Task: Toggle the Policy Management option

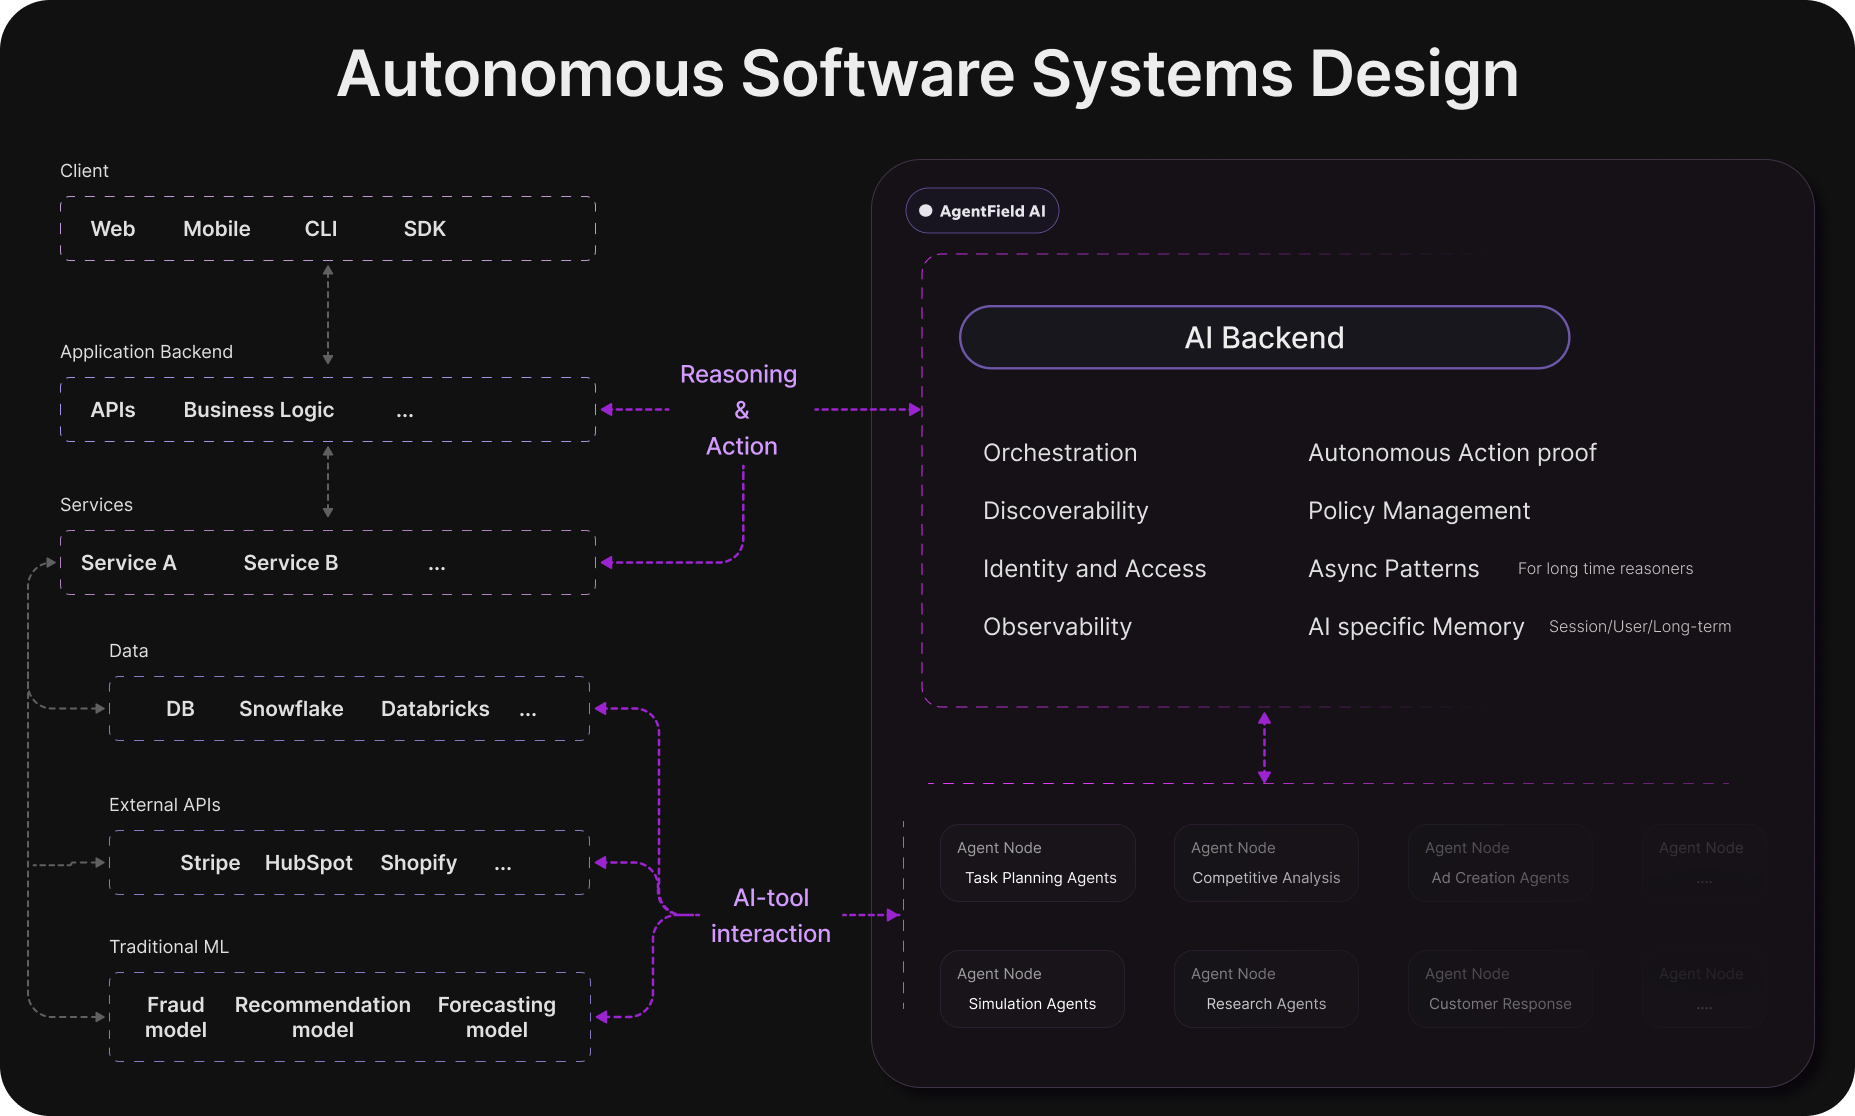Action: (x=1418, y=510)
